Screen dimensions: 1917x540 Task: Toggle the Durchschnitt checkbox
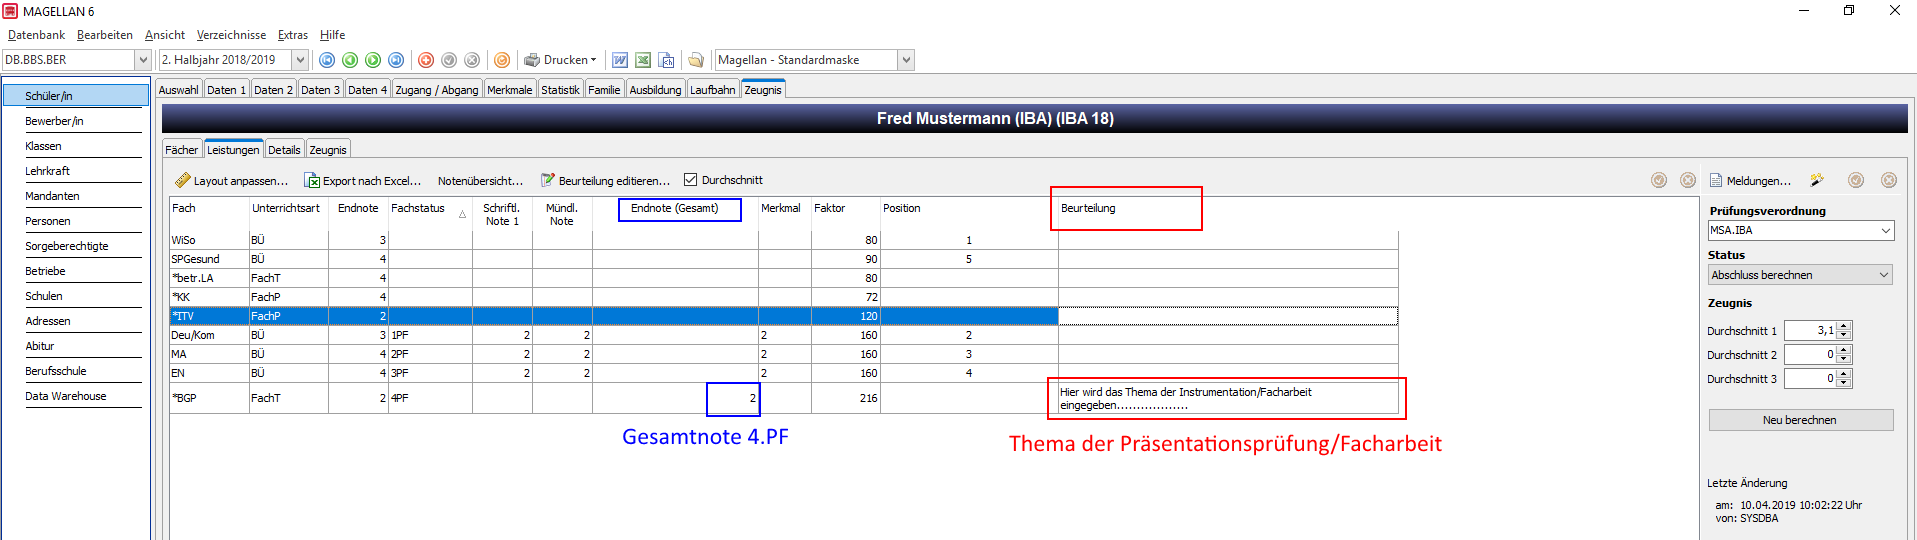[x=690, y=180]
